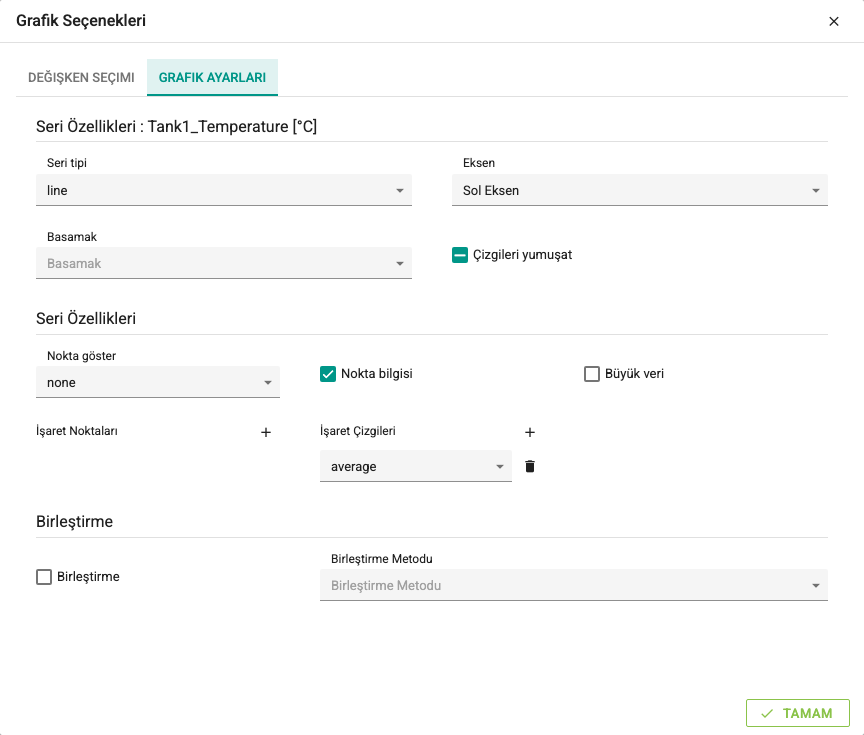864x735 pixels.
Task: Toggle the Çizgileri yumuşat checkbox
Action: pyautogui.click(x=460, y=255)
